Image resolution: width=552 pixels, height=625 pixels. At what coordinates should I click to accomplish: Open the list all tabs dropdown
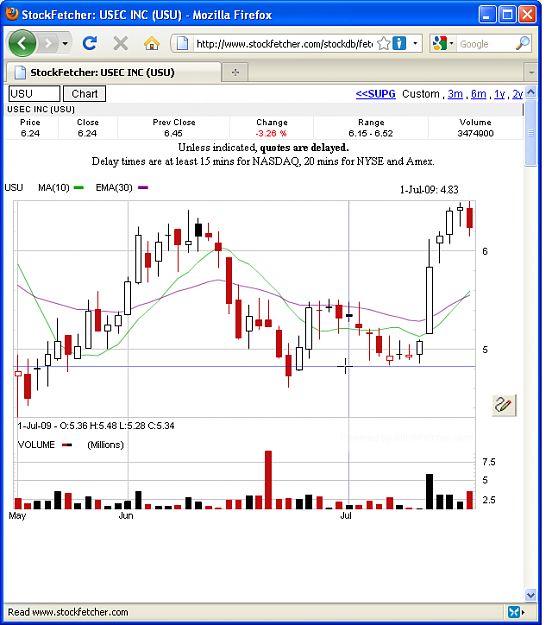point(531,73)
